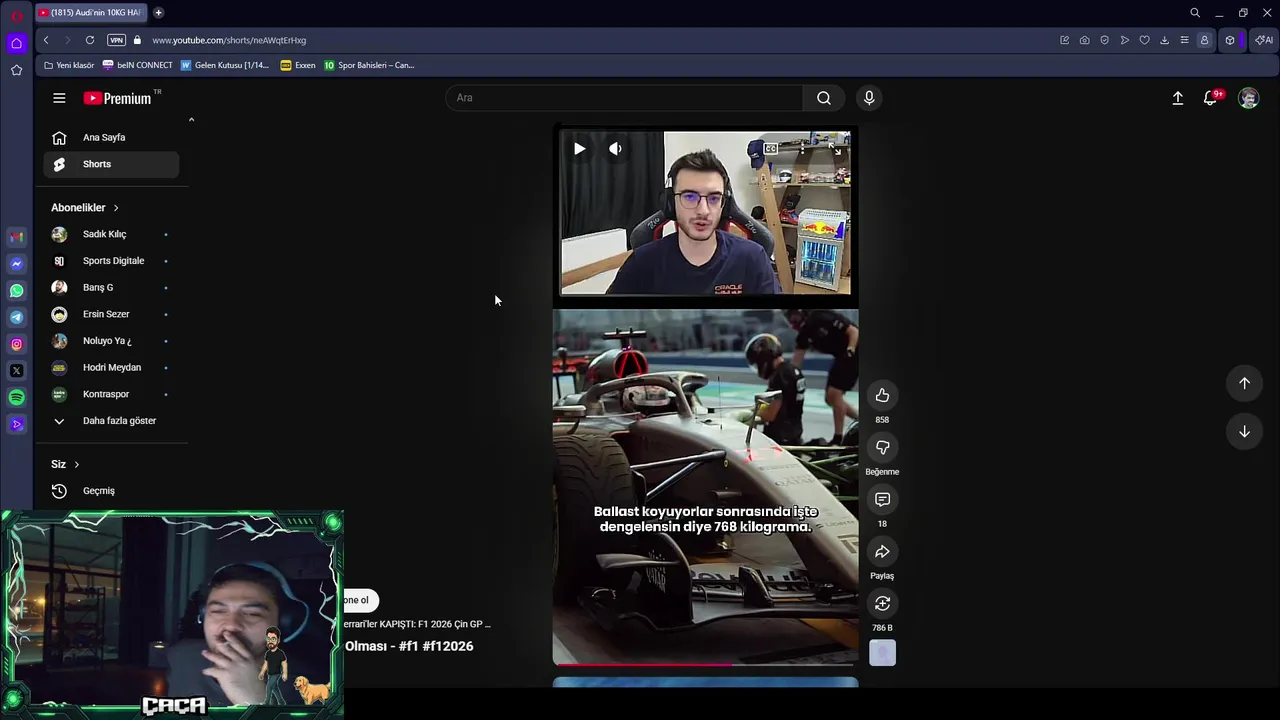1280x720 pixels.
Task: Open Kontraspor channel subscription
Action: pos(111,394)
